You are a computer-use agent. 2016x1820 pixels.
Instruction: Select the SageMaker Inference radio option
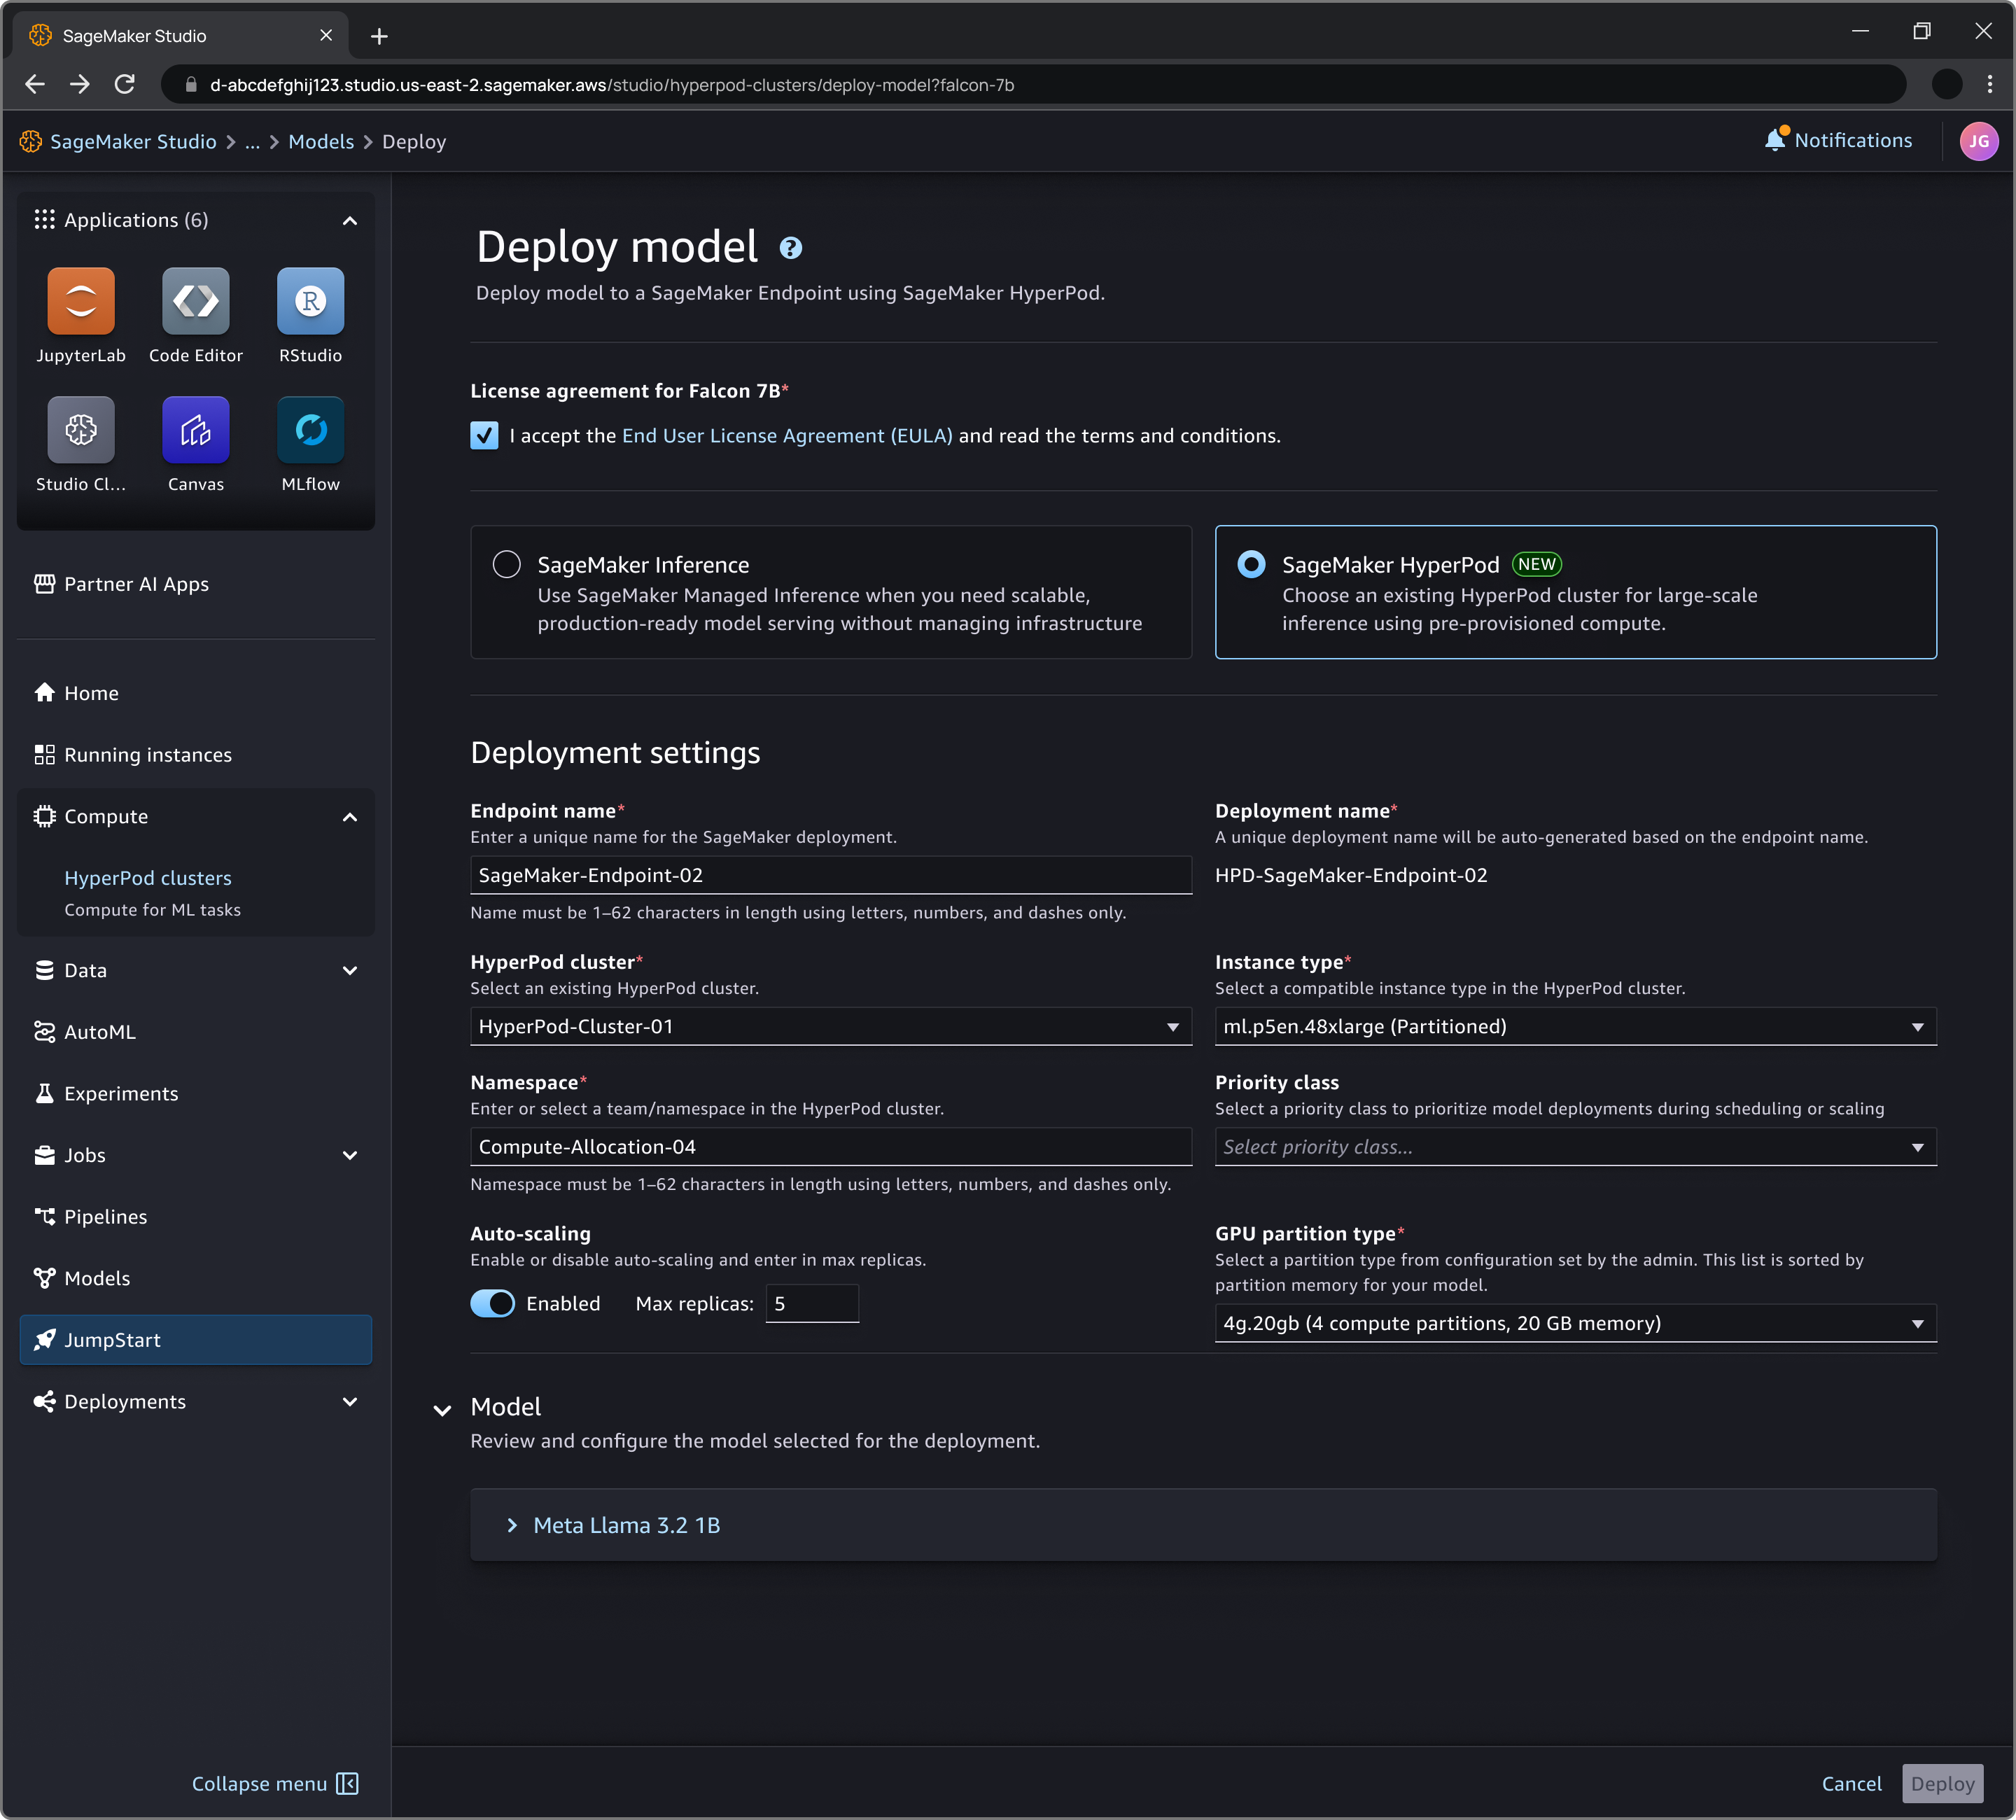[507, 564]
